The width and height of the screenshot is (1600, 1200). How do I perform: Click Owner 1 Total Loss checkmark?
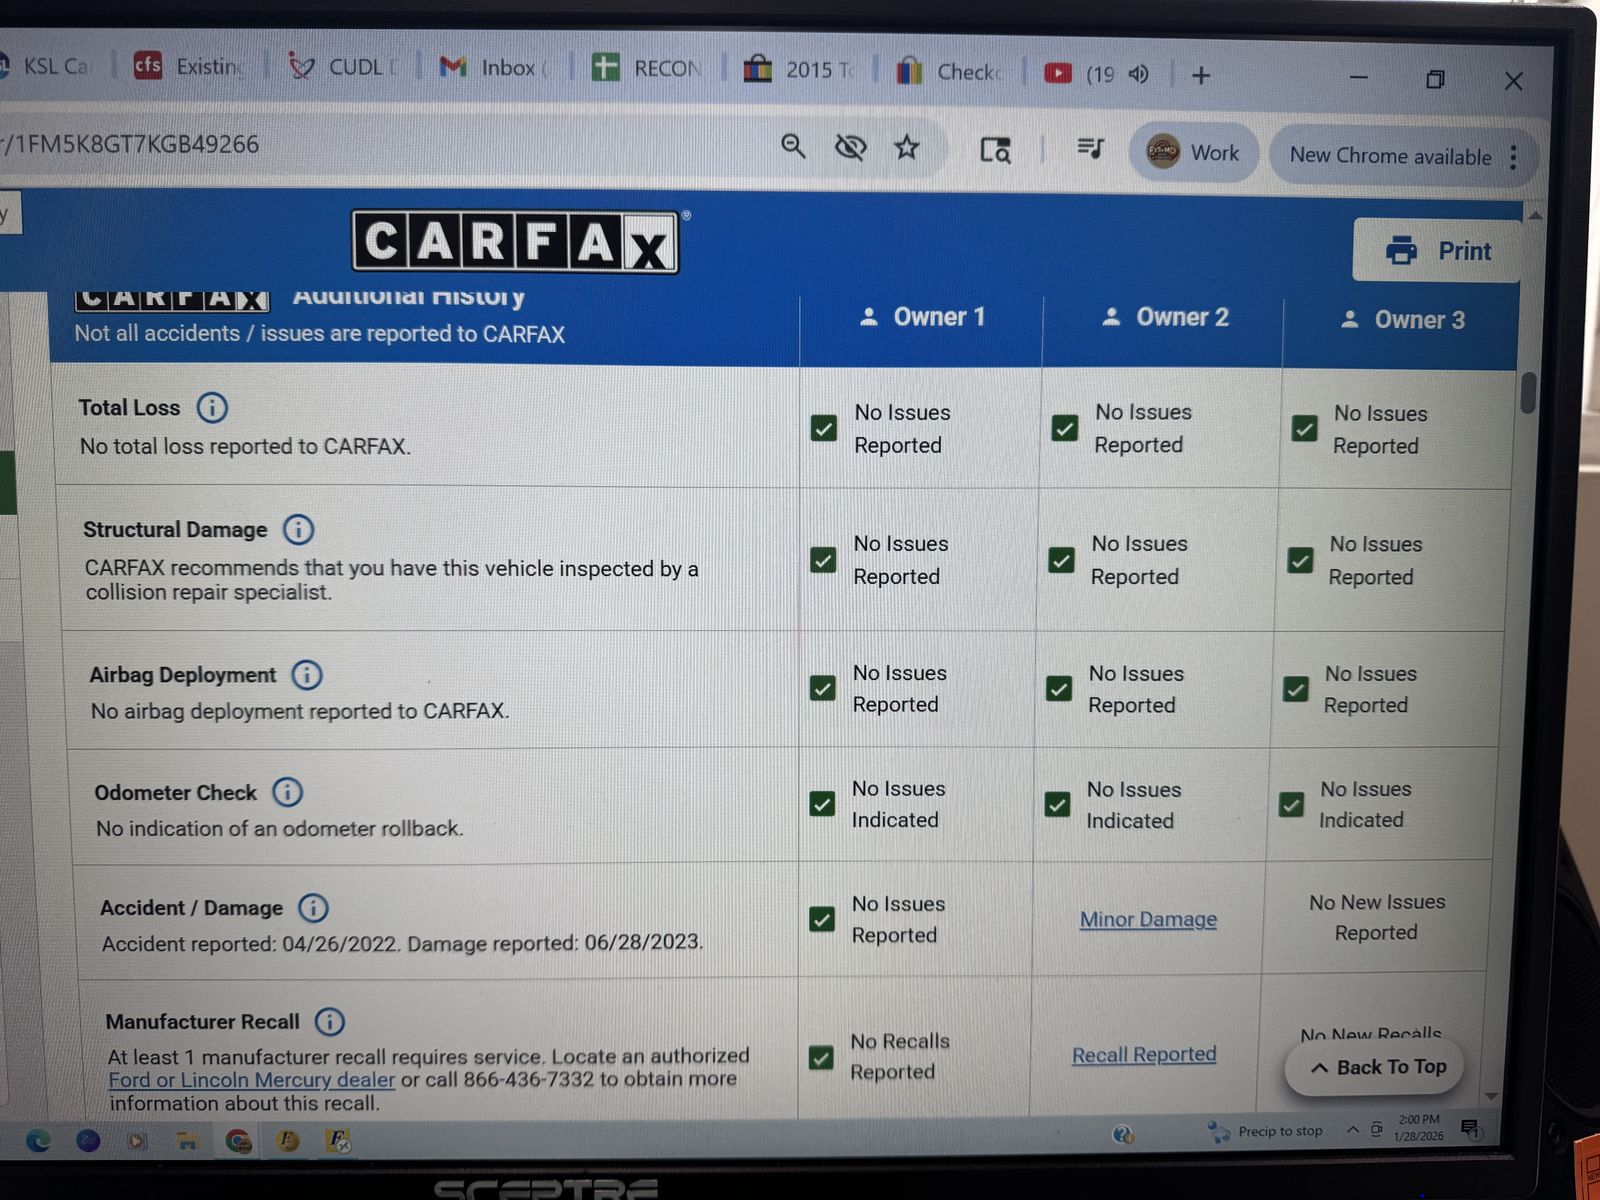click(x=824, y=429)
